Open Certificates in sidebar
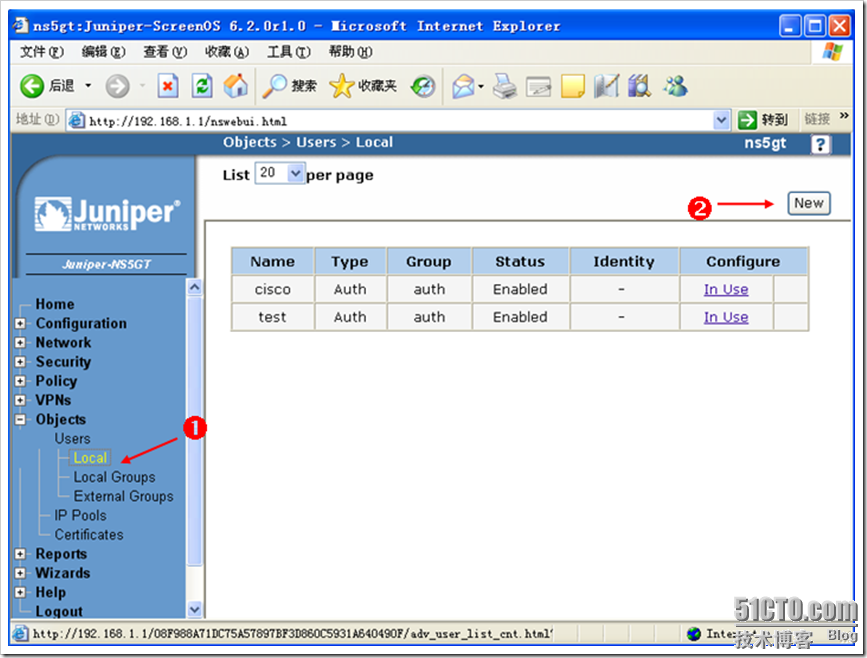This screenshot has height=658, width=867. coord(88,535)
